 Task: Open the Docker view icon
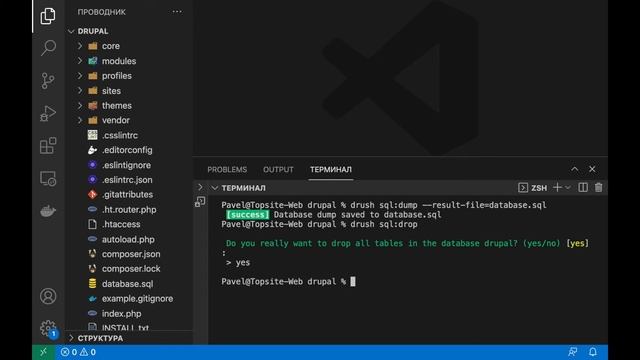point(48,211)
